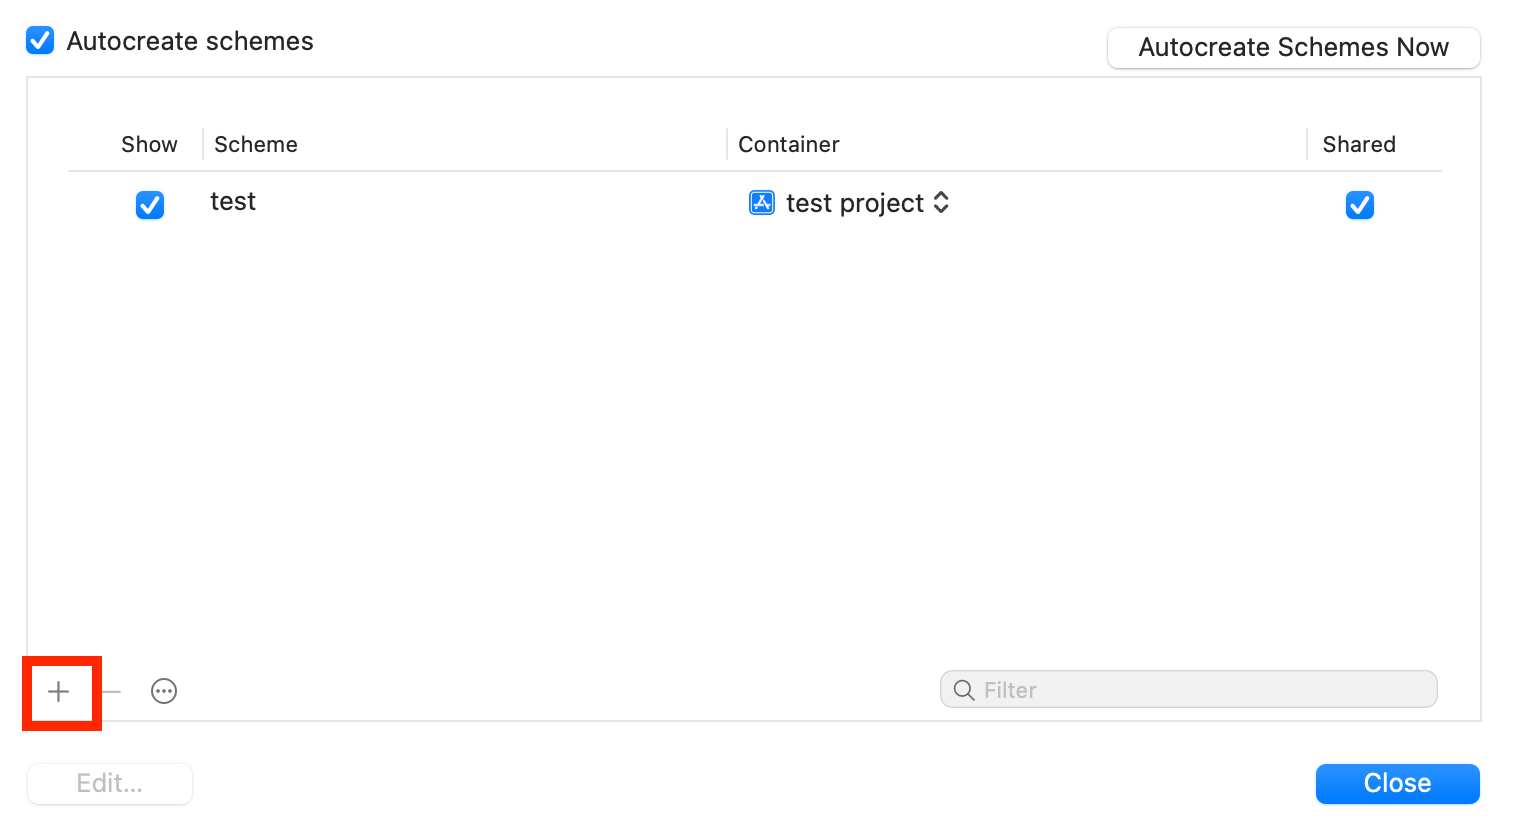Click the Container column header
The height and width of the screenshot is (834, 1514).
click(789, 144)
